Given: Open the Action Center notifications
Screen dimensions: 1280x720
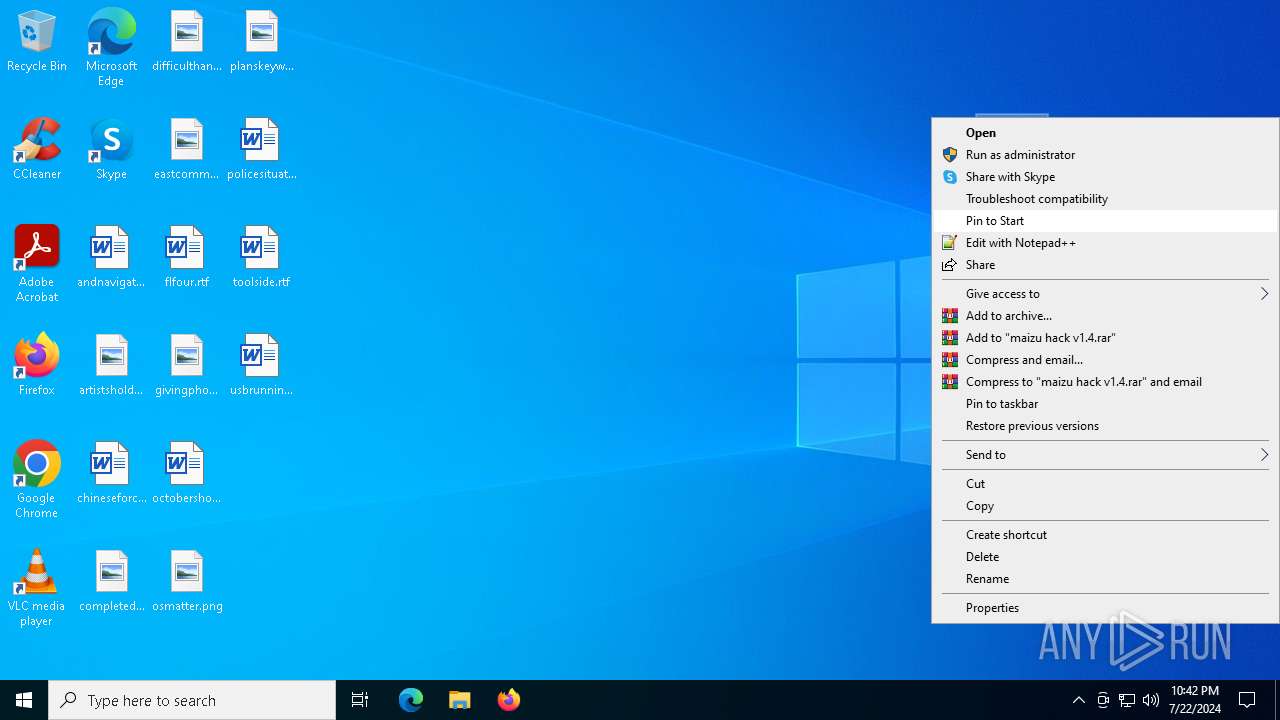Looking at the screenshot, I should pyautogui.click(x=1248, y=700).
